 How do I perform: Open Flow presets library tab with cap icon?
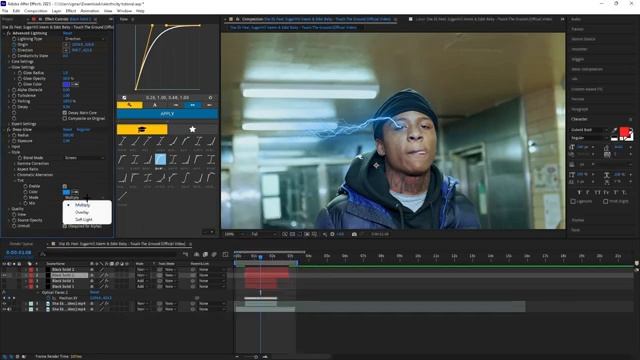click(142, 129)
